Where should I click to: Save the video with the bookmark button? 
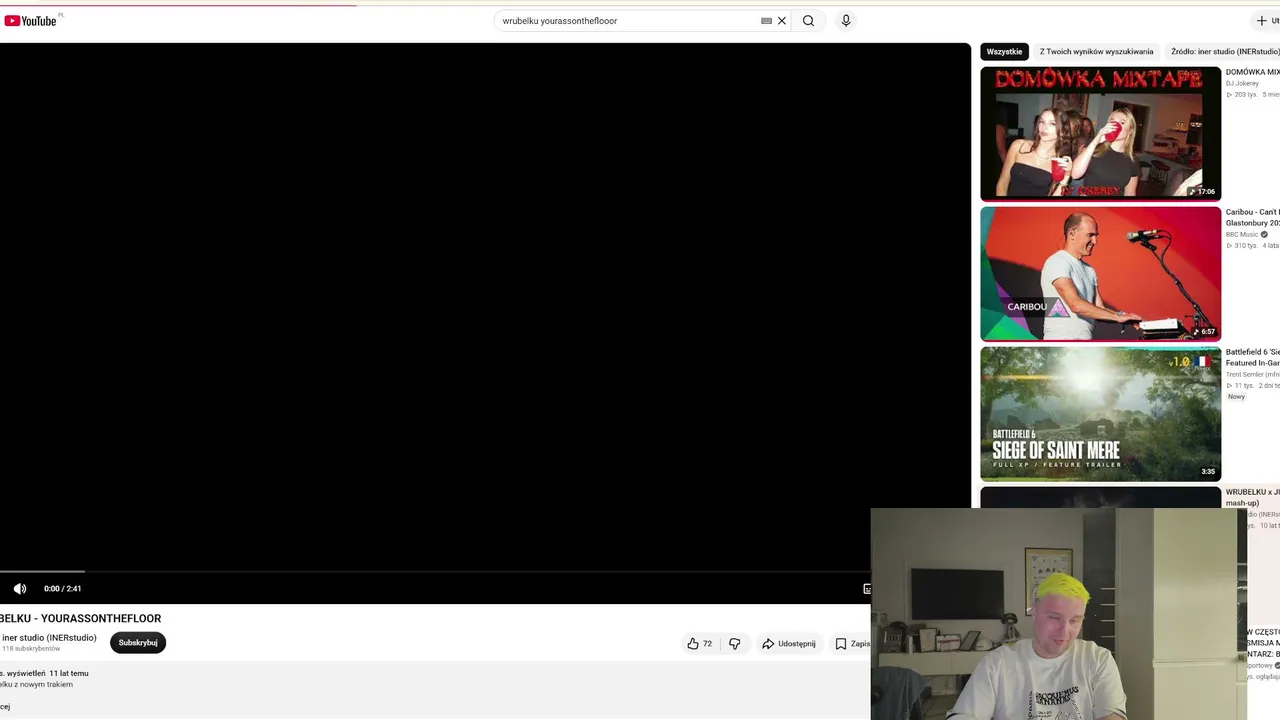(852, 644)
